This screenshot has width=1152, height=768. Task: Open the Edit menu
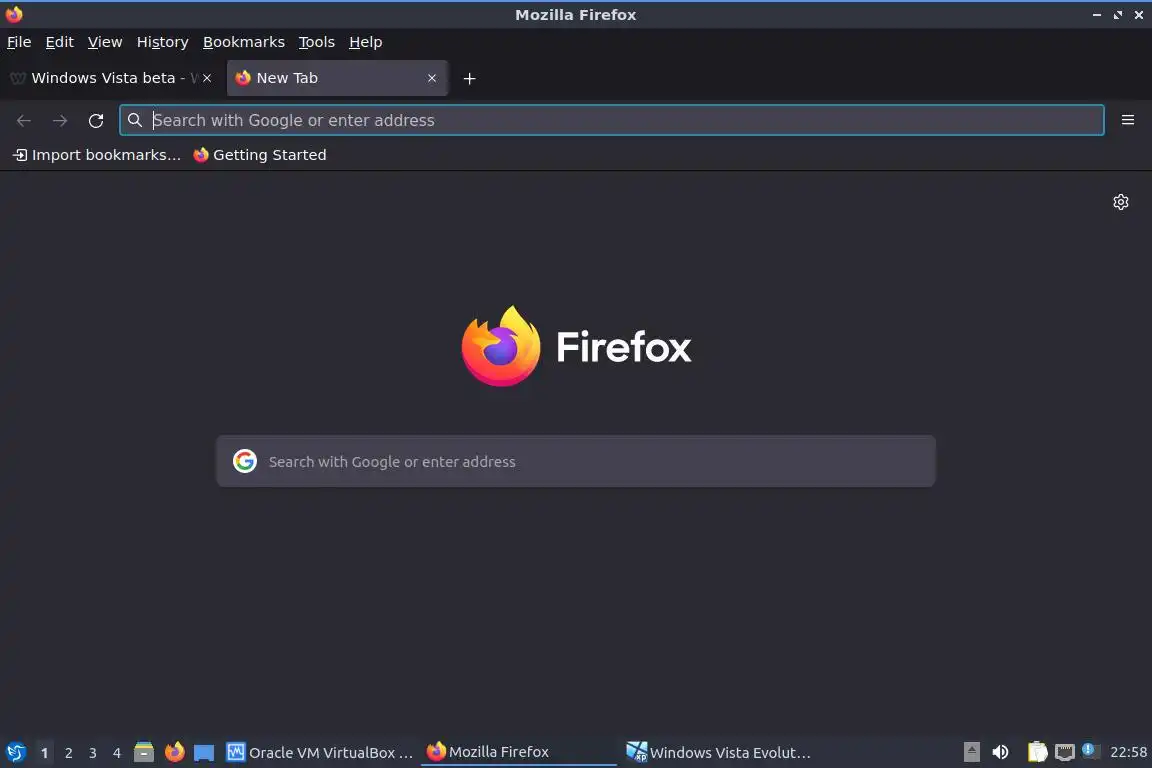(60, 42)
